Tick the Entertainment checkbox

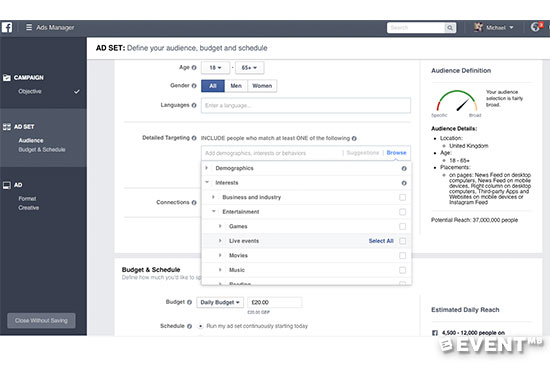point(402,212)
